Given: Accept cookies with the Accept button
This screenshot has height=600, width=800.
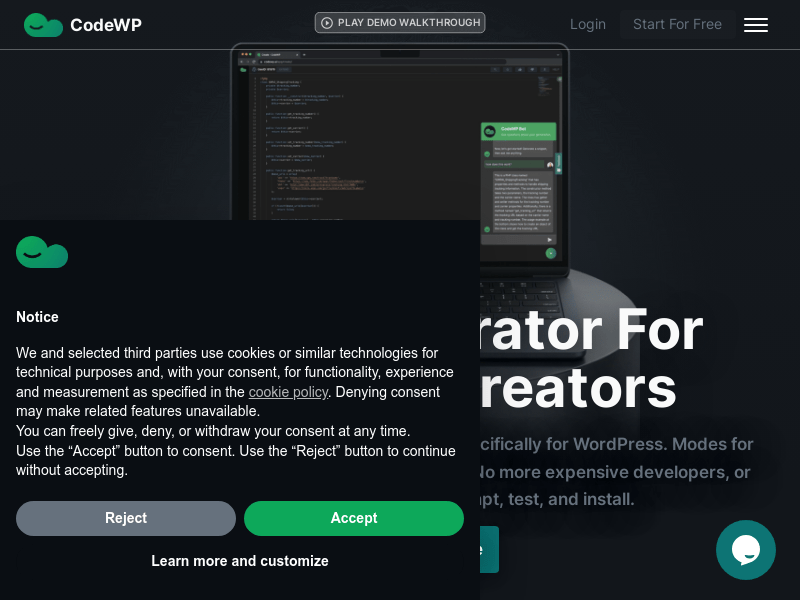Looking at the screenshot, I should point(354,518).
